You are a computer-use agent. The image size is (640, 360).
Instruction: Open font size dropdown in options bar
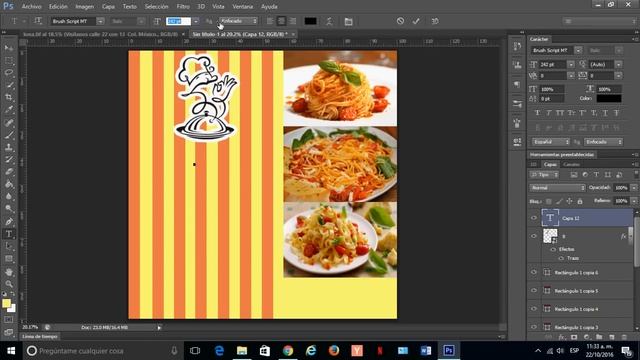(x=196, y=21)
